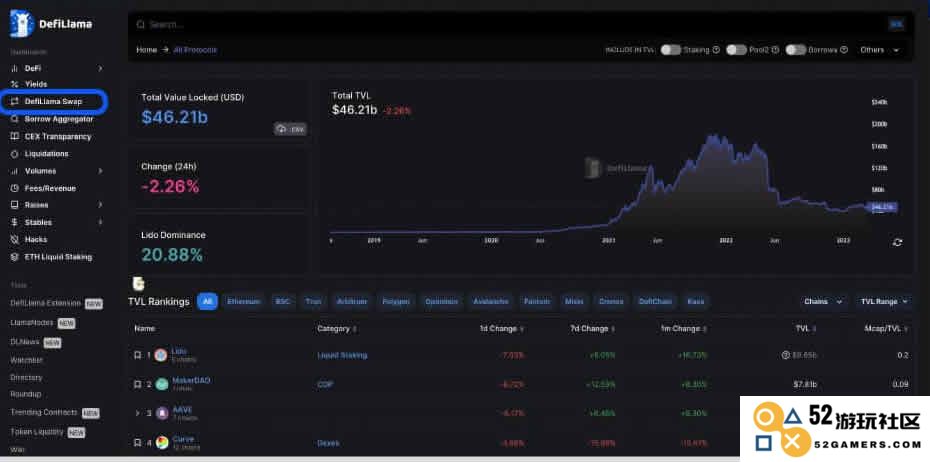Expand the Stables sidebar chevron
Image resolution: width=930 pixels, height=462 pixels.
(x=100, y=222)
